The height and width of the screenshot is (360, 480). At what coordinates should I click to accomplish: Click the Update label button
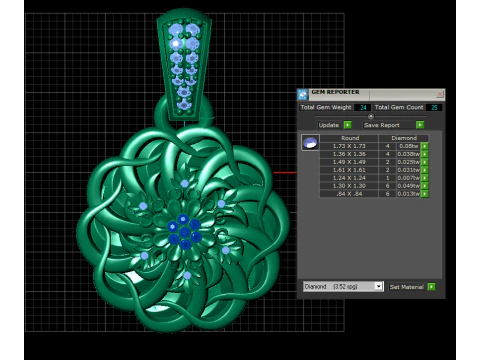[x=329, y=125]
